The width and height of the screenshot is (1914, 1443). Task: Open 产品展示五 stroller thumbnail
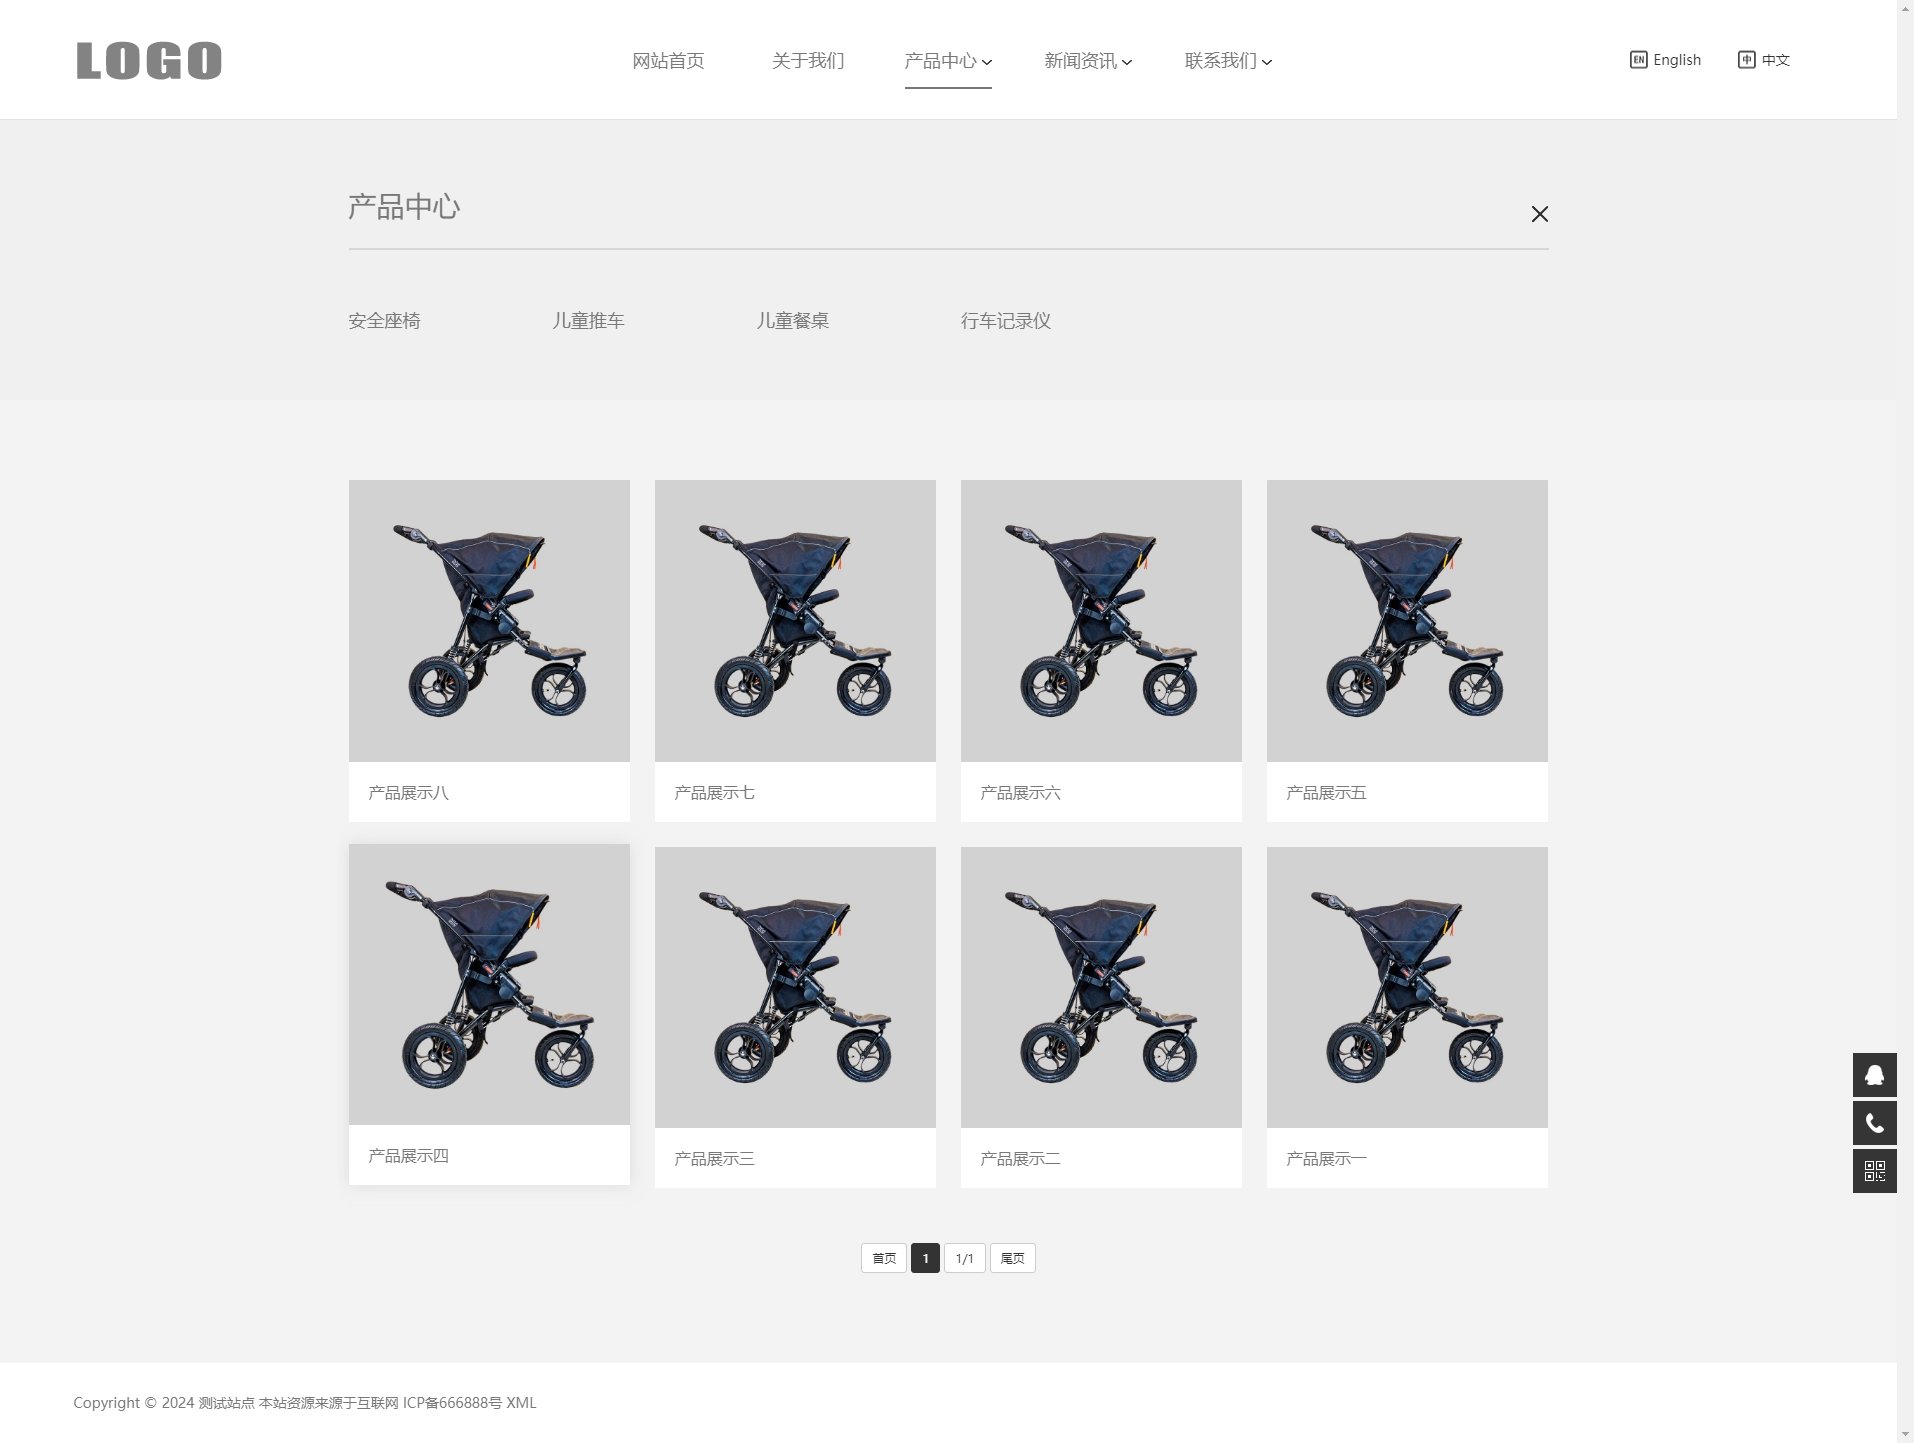point(1407,621)
